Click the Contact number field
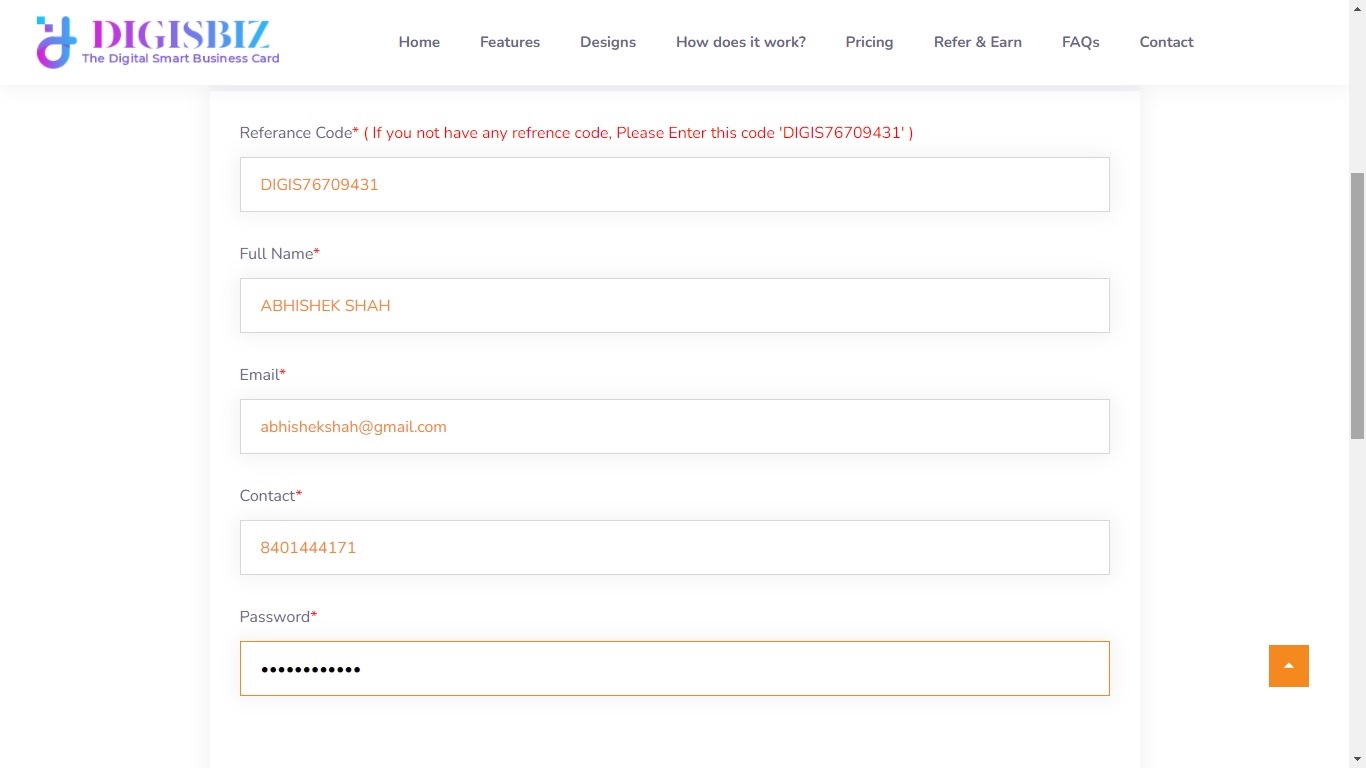This screenshot has height=768, width=1366. pyautogui.click(x=674, y=548)
